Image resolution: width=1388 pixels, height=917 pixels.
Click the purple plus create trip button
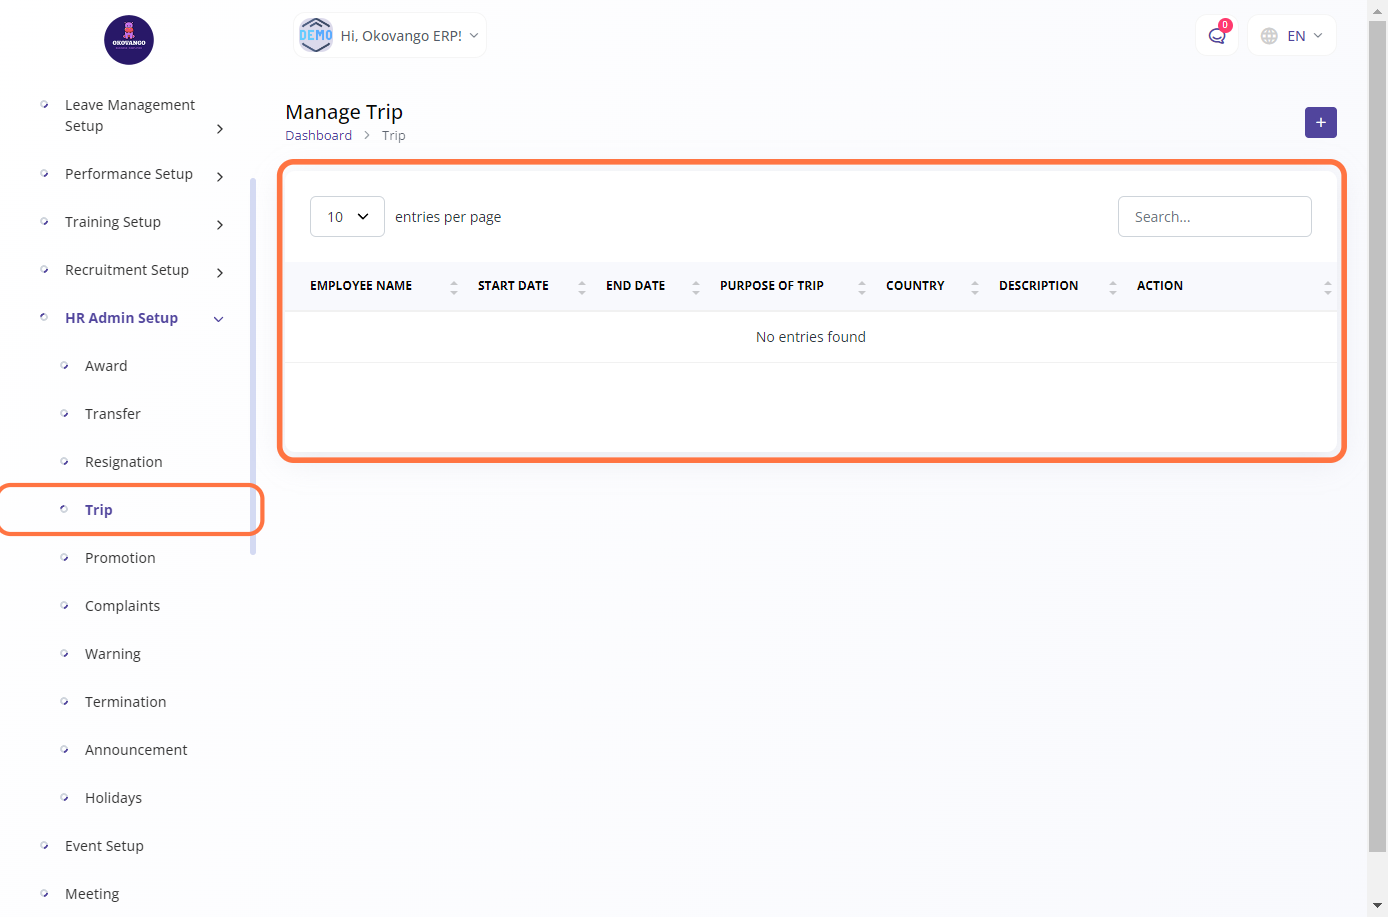coord(1320,122)
